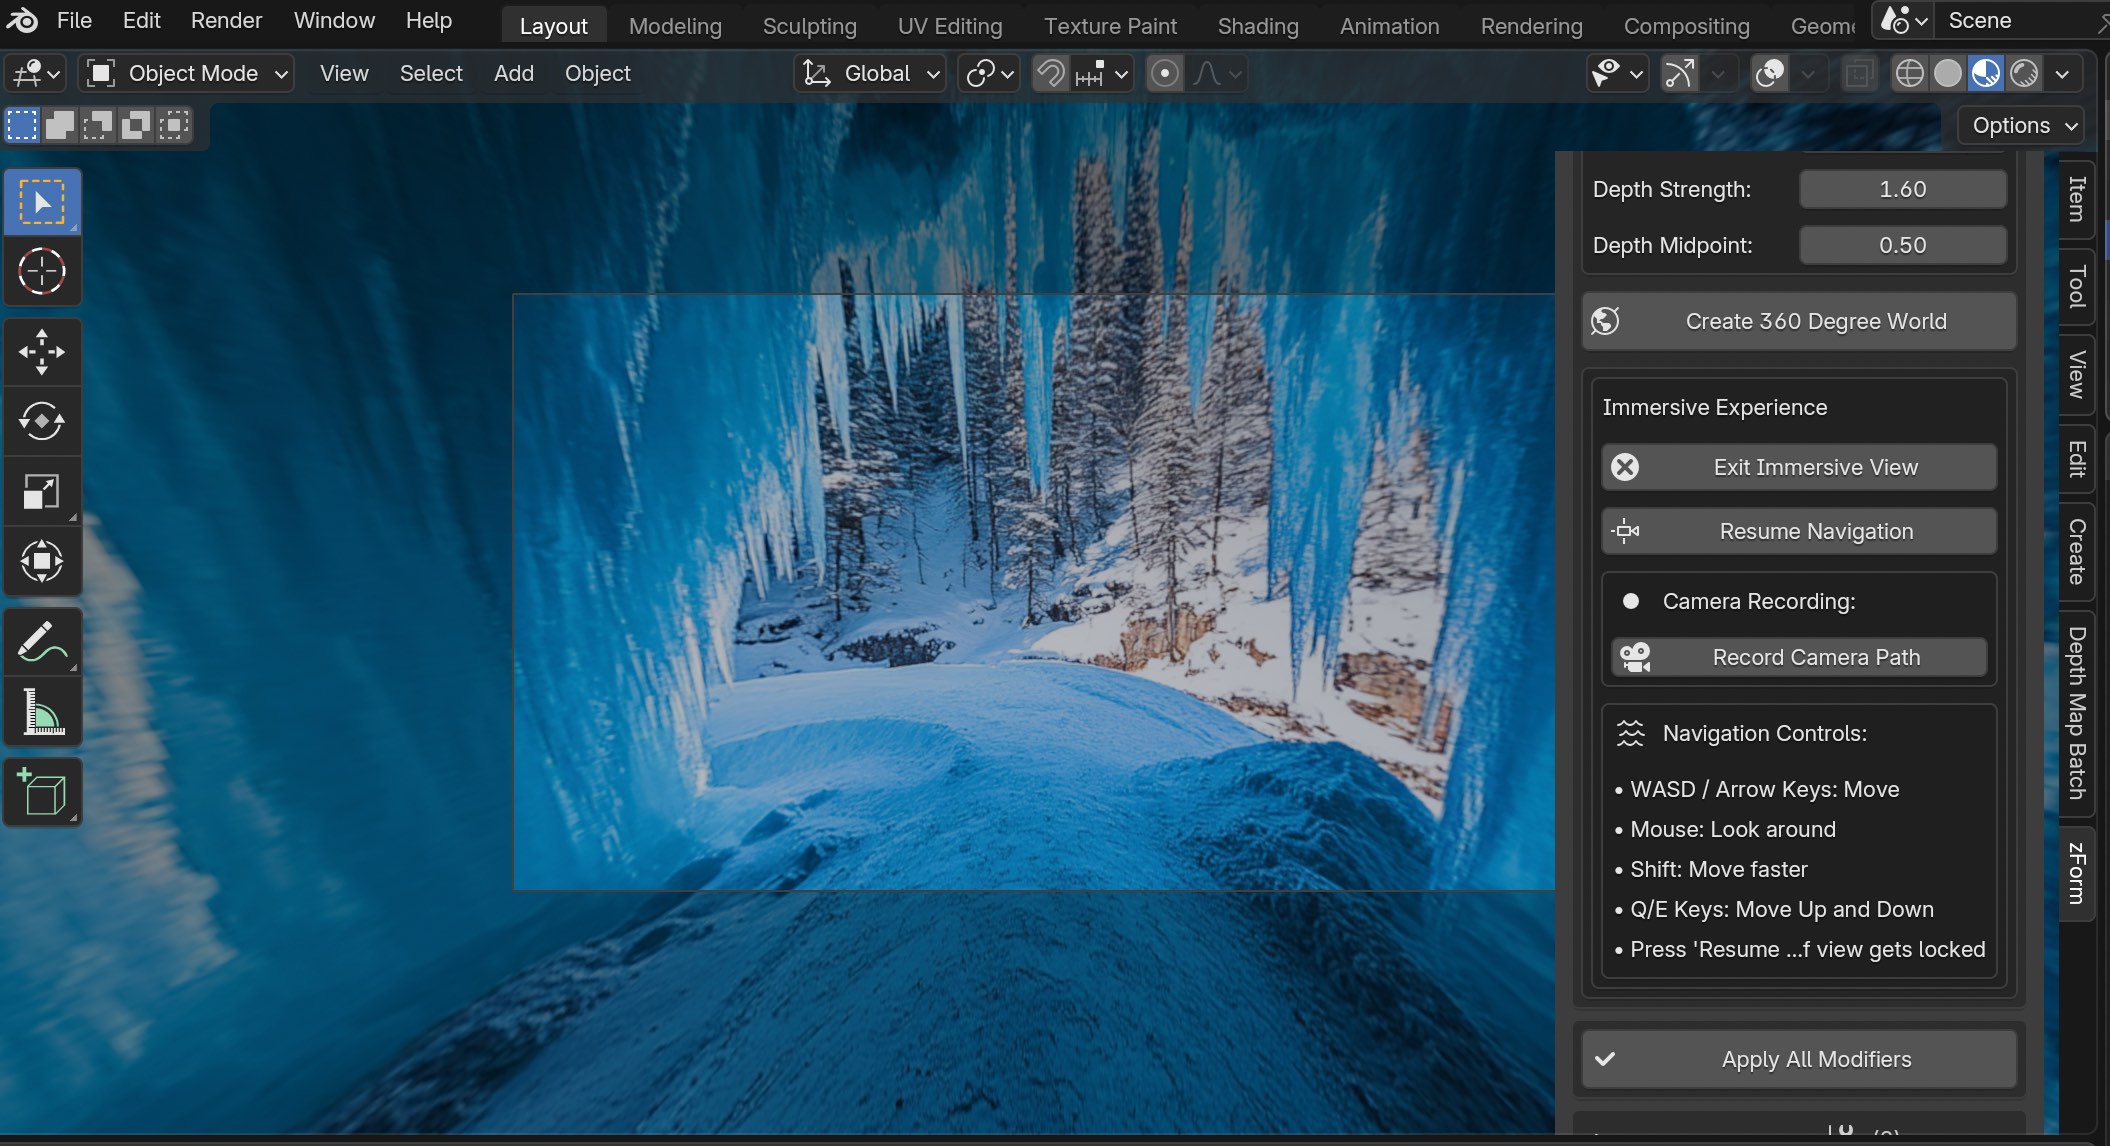Click the scene browse icon beside Scene

pos(1904,20)
